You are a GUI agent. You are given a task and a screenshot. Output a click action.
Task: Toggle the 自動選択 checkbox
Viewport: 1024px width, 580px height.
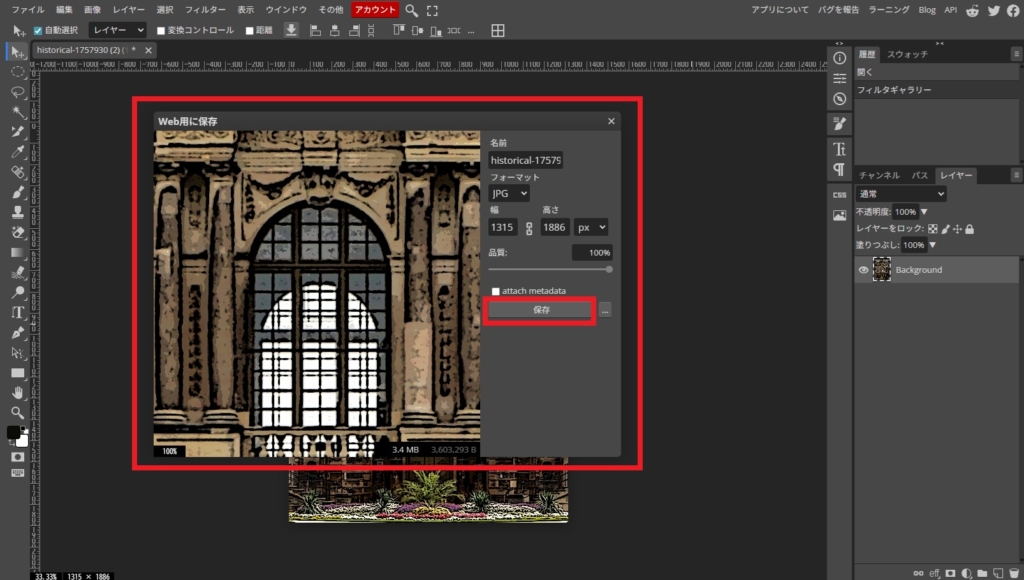click(39, 30)
